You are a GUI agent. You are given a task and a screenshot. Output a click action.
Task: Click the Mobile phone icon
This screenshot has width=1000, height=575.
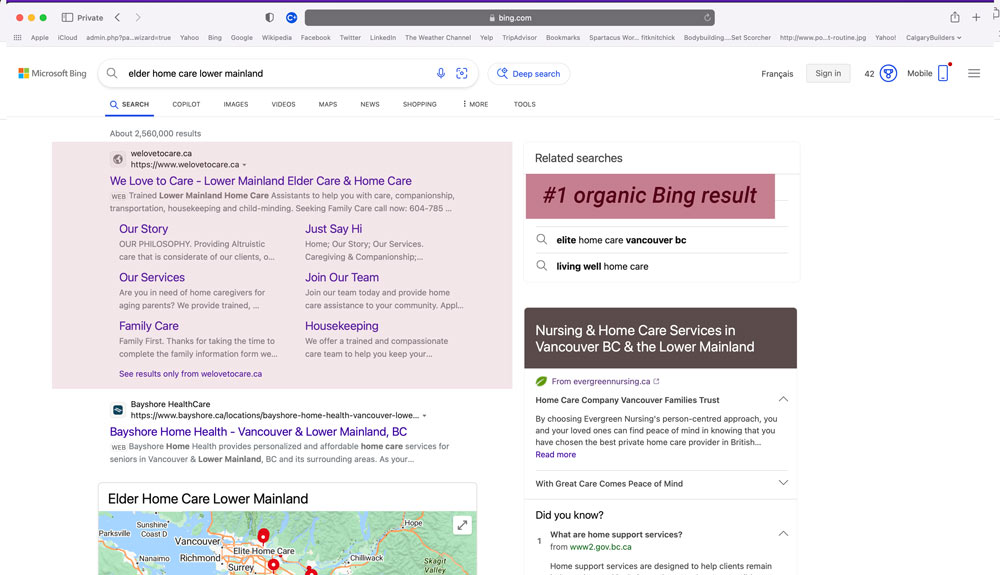coord(943,73)
